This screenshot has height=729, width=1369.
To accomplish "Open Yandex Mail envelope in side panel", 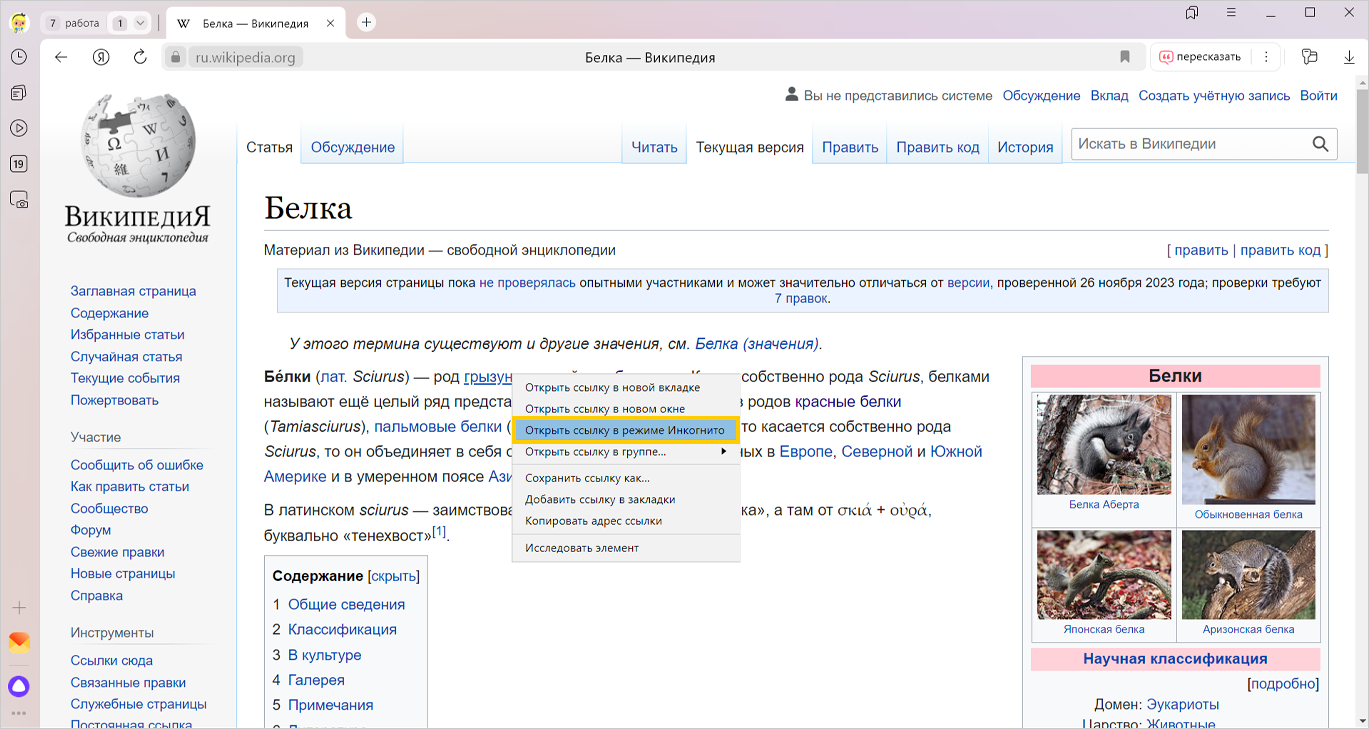I will [19, 642].
